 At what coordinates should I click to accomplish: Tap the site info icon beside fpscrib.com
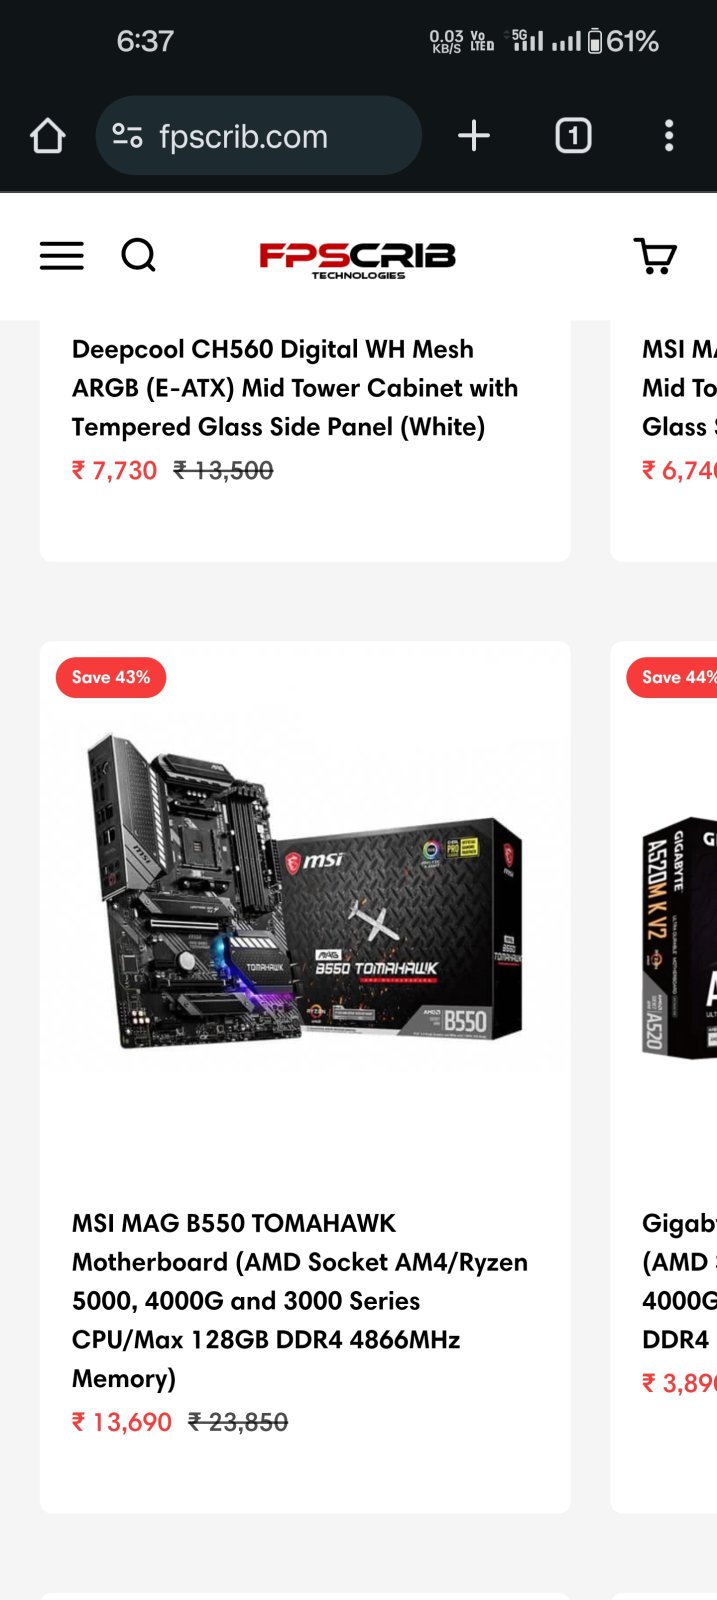pyautogui.click(x=127, y=136)
